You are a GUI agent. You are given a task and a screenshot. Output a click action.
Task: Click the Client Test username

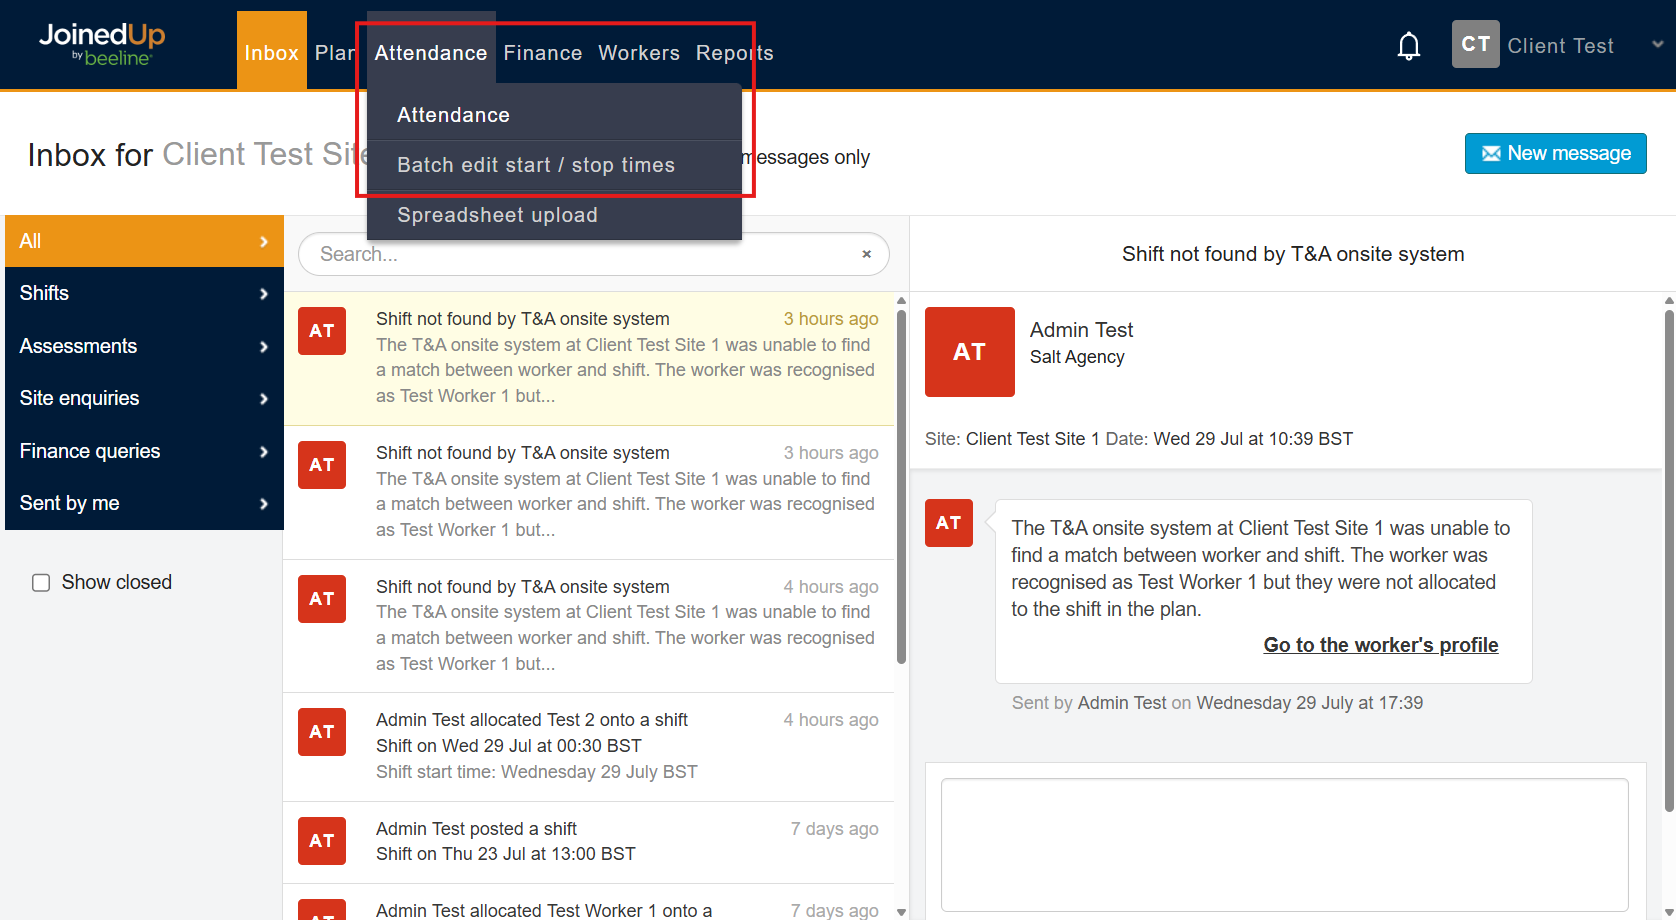click(1560, 46)
